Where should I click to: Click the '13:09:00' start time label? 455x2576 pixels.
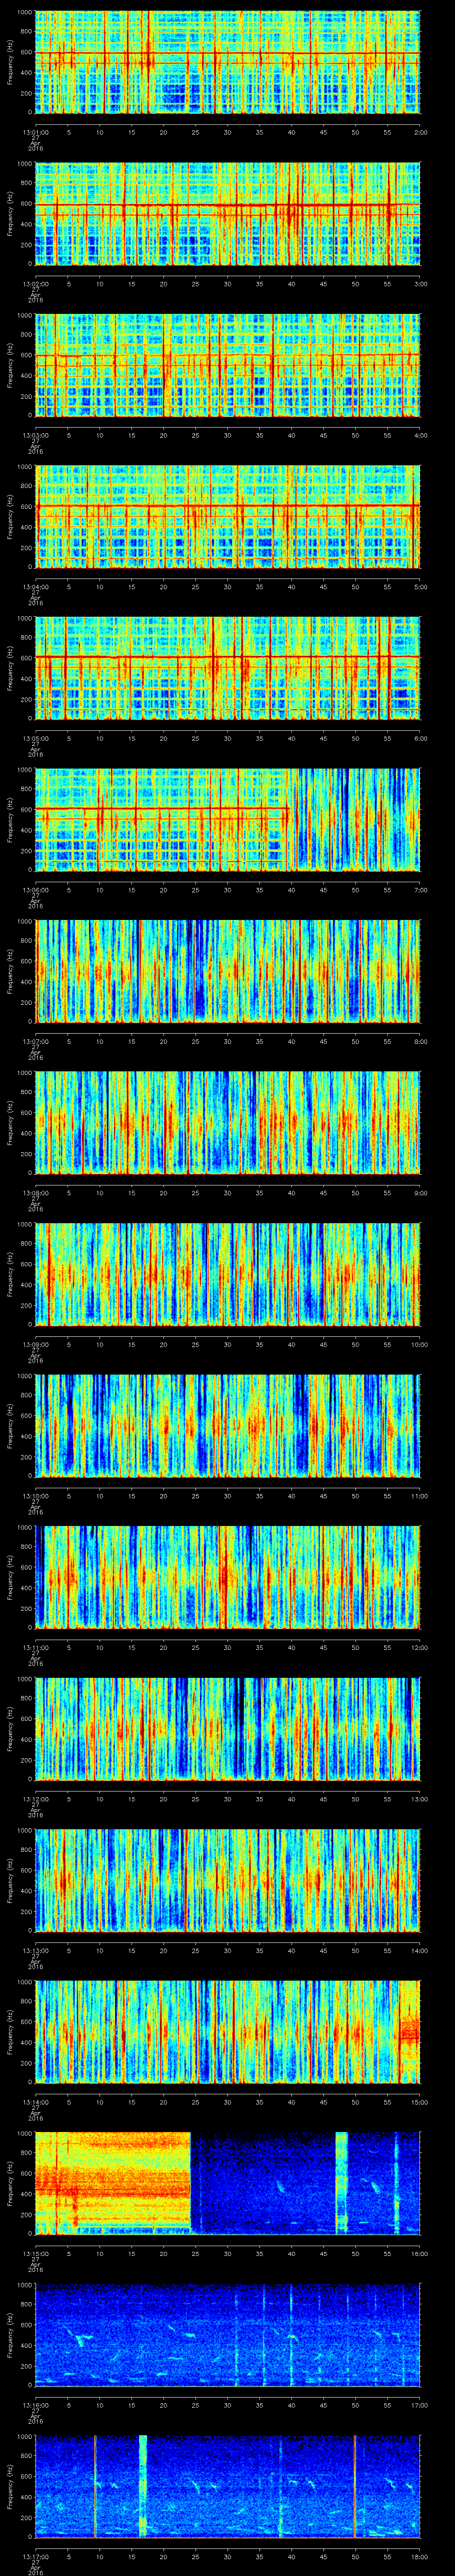point(35,1344)
